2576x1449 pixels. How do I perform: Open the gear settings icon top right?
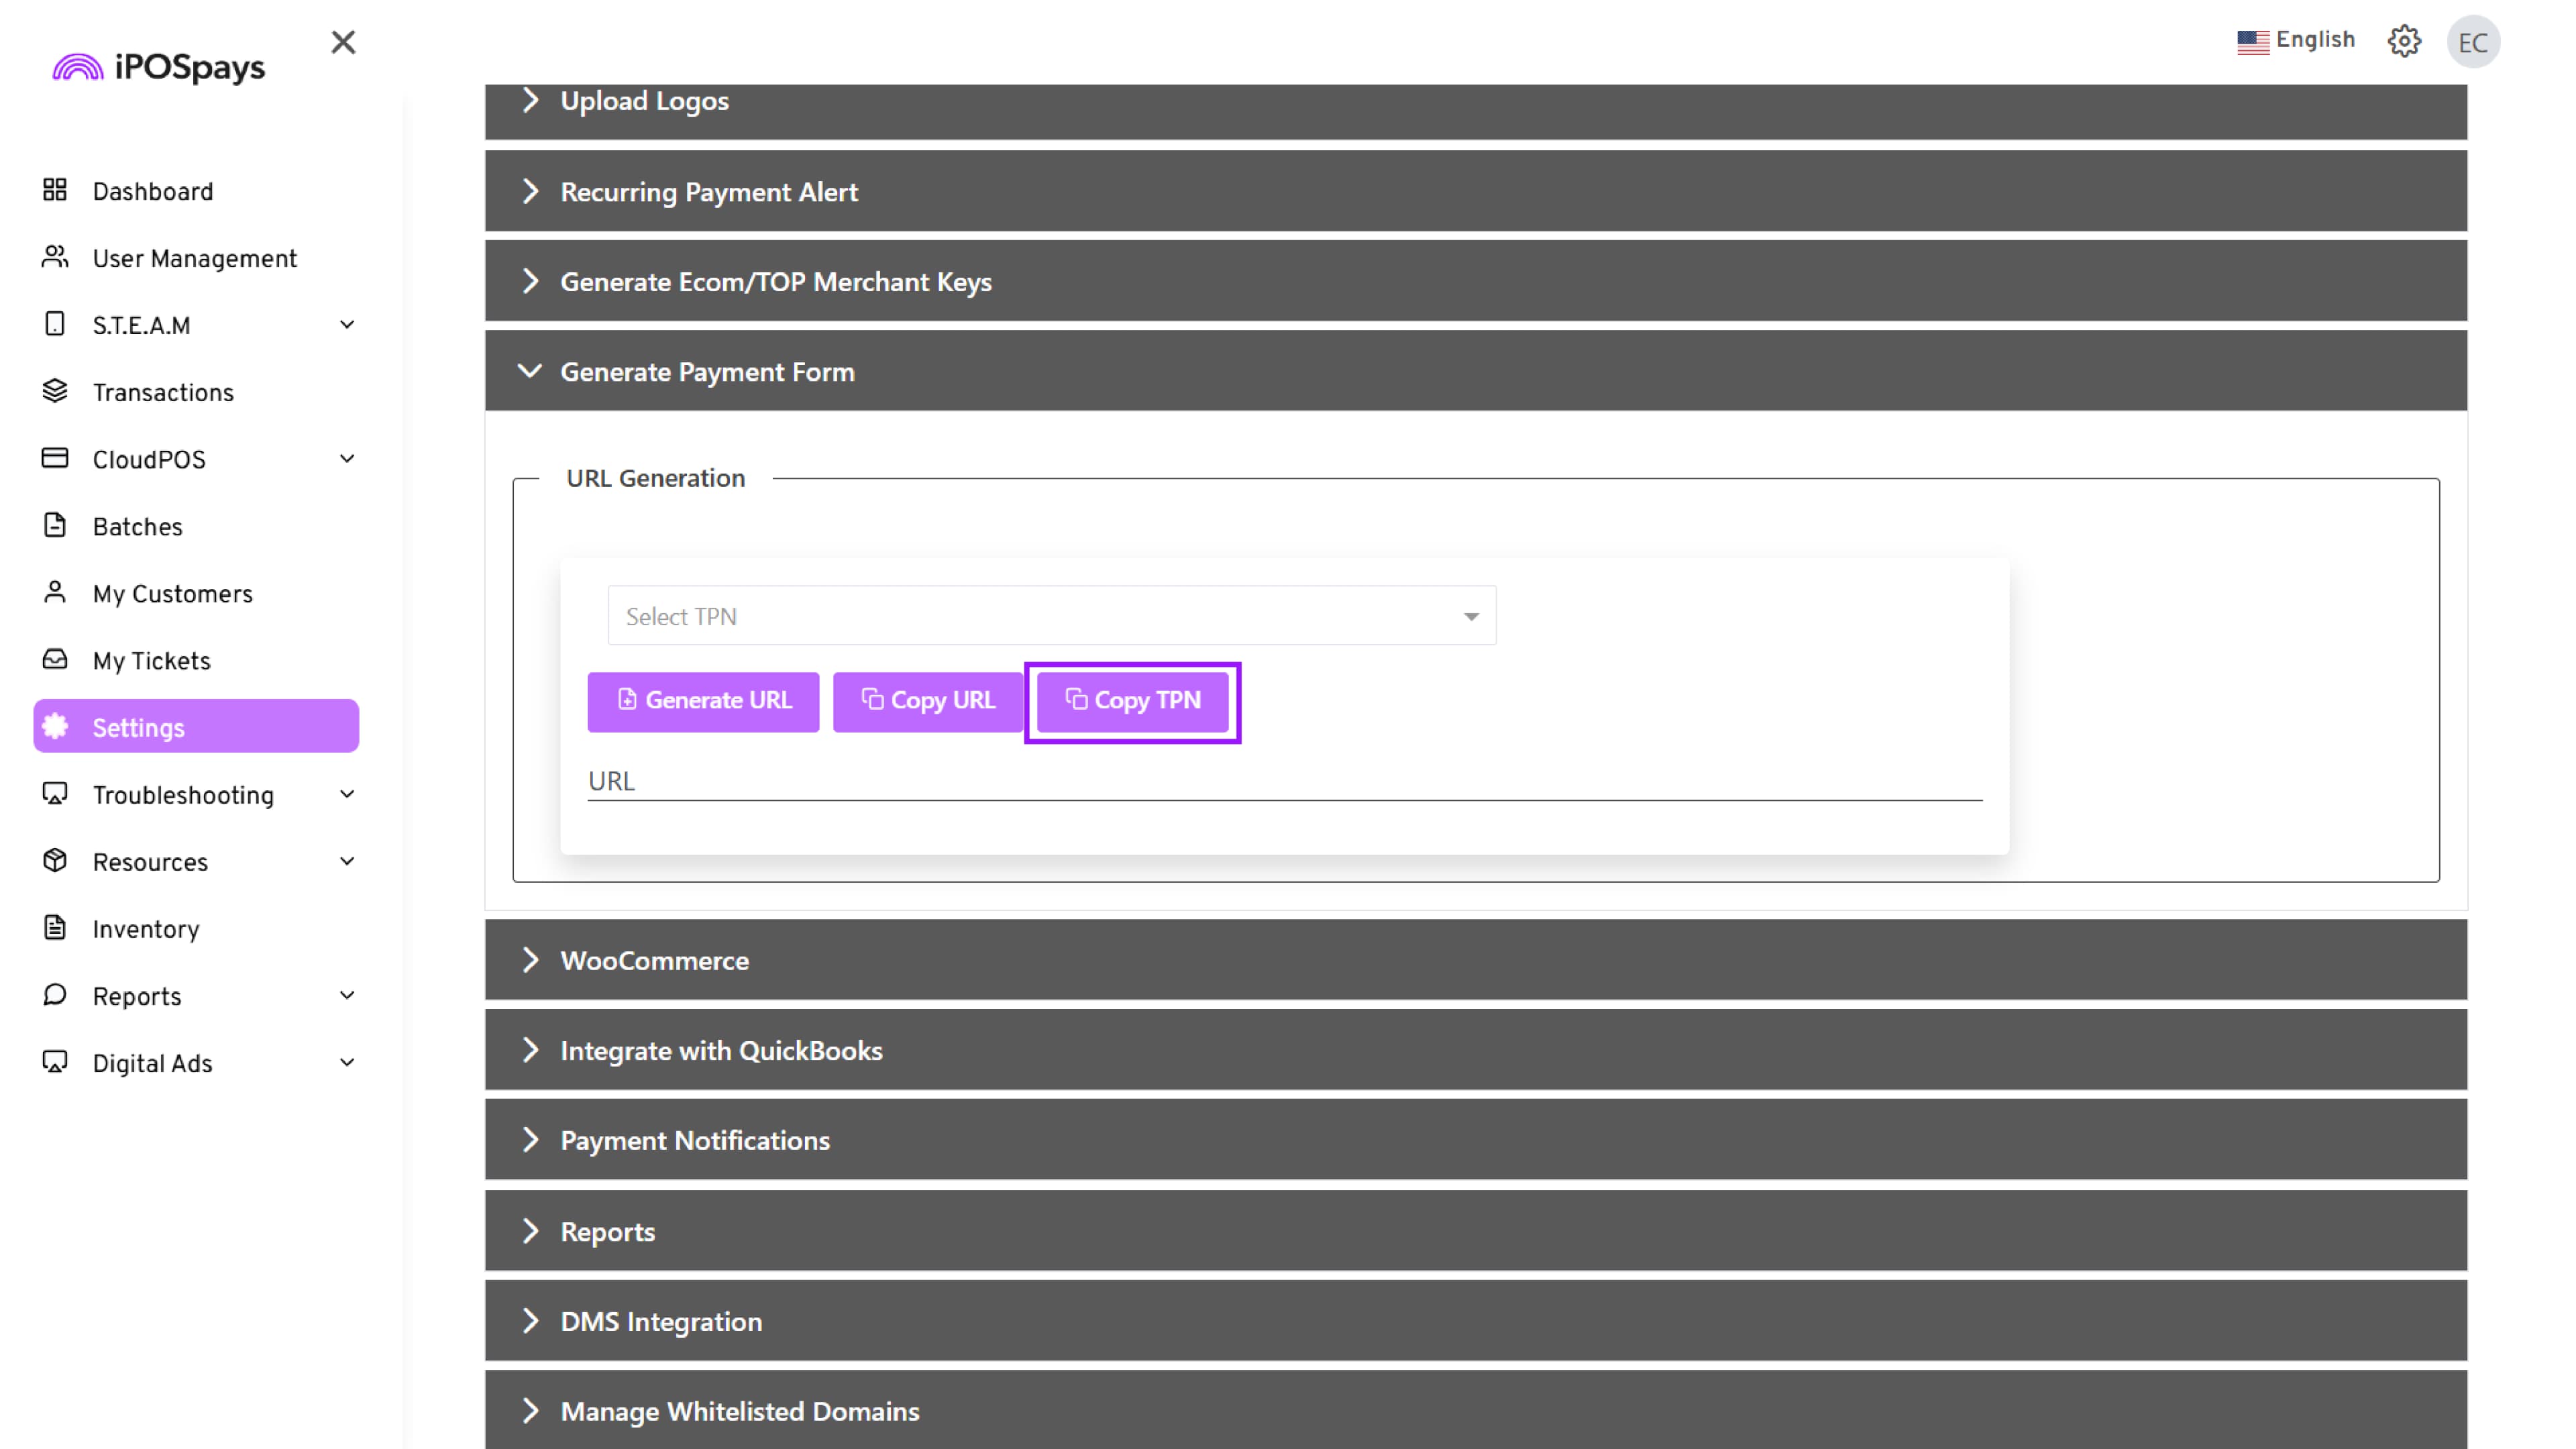tap(2404, 41)
